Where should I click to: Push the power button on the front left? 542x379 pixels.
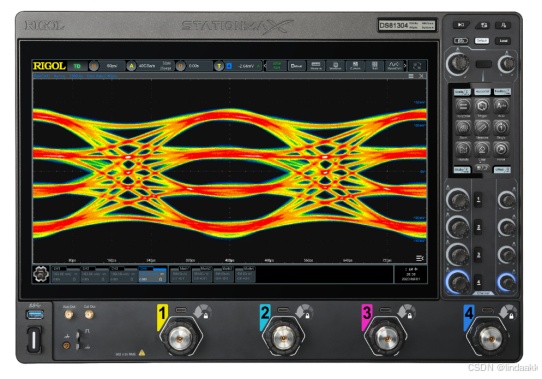coord(34,339)
